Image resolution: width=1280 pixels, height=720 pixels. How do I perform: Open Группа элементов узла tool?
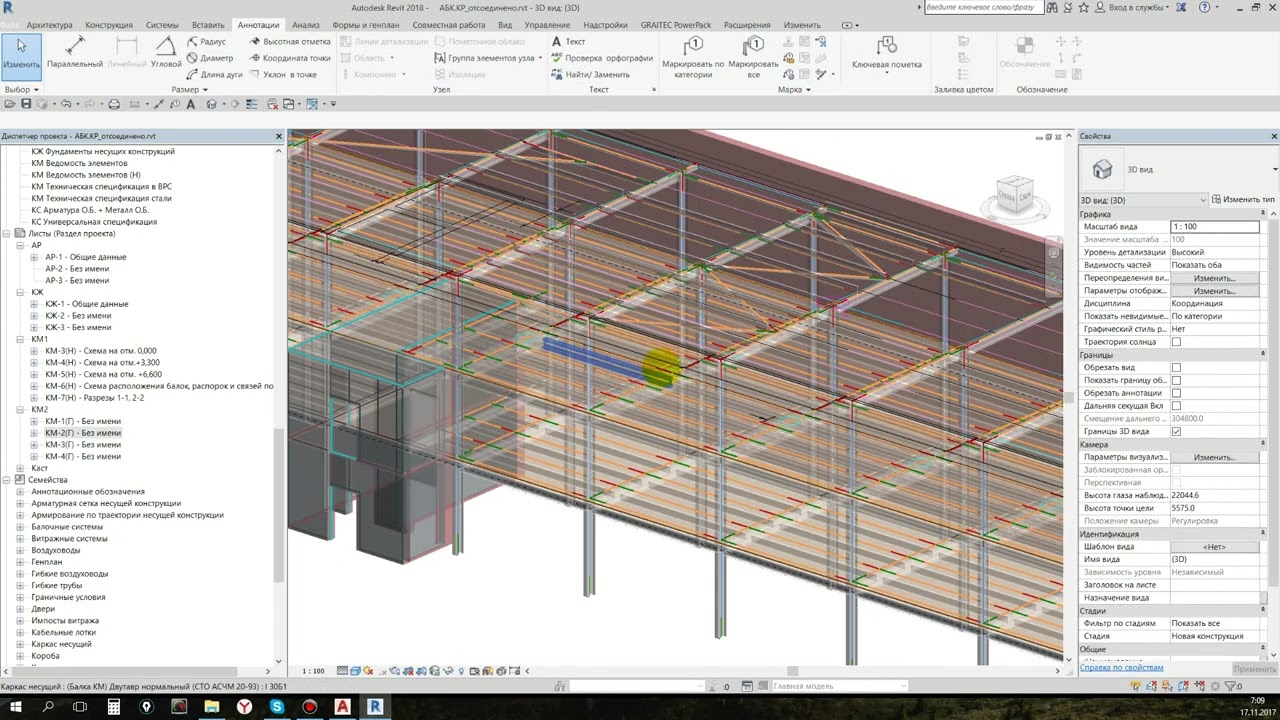pos(486,58)
